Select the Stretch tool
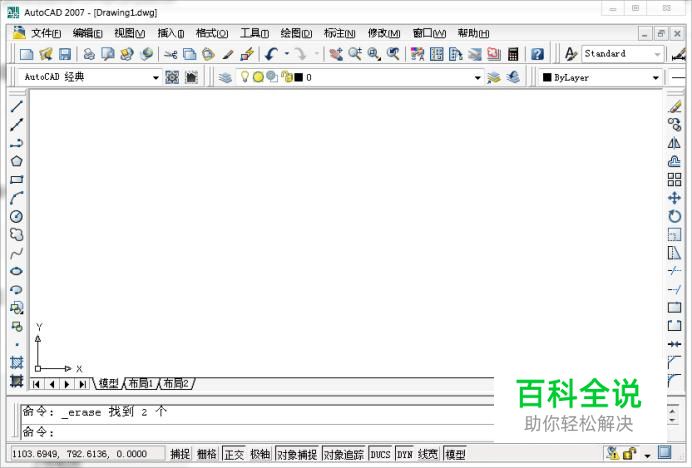This screenshot has width=692, height=468. [674, 253]
